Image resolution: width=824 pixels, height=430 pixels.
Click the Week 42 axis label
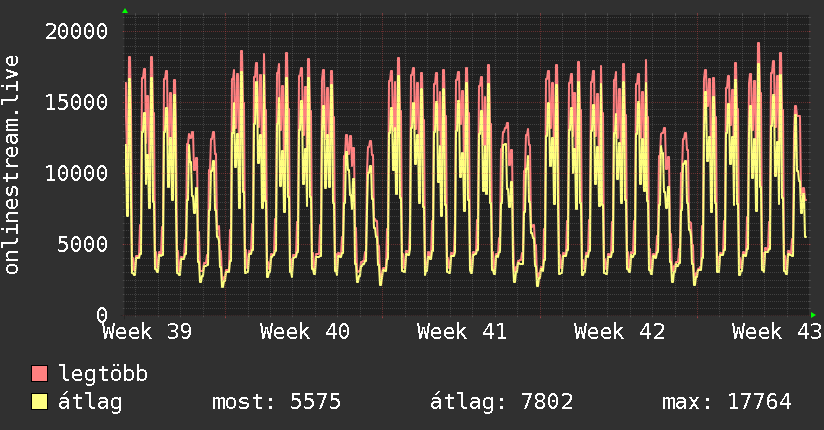(x=620, y=332)
